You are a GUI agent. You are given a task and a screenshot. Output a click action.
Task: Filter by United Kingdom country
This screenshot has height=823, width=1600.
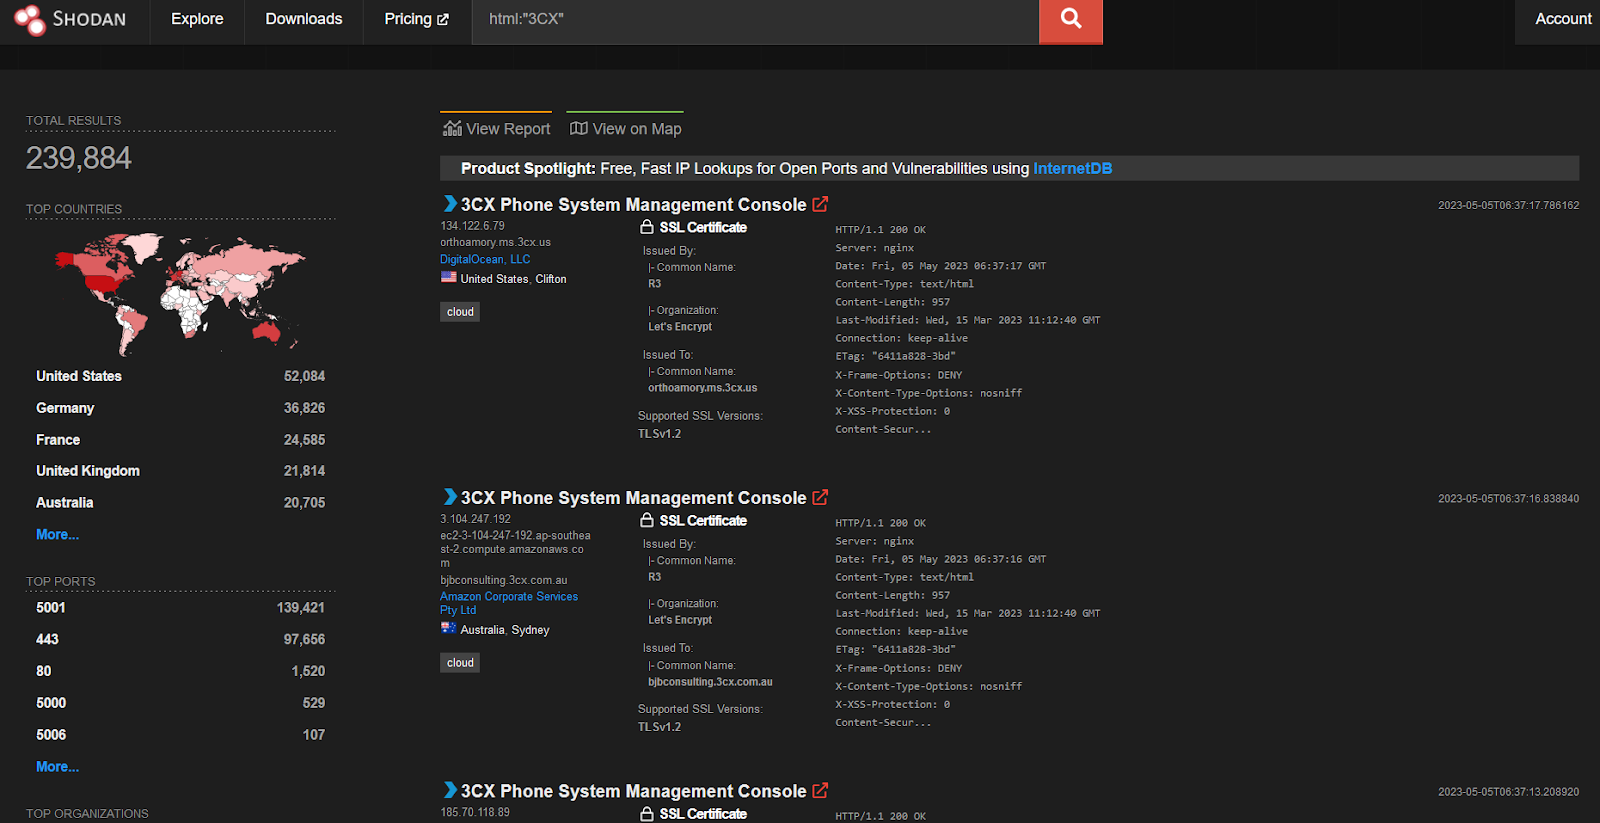pos(88,471)
